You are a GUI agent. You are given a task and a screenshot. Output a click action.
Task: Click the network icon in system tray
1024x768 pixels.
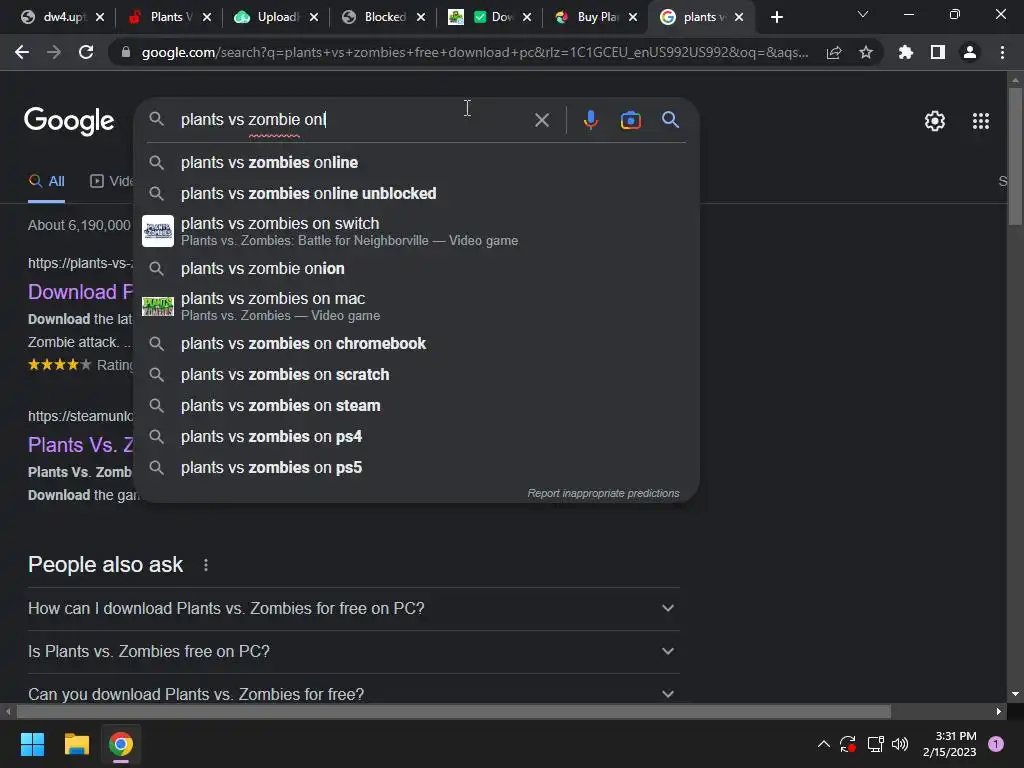(874, 744)
